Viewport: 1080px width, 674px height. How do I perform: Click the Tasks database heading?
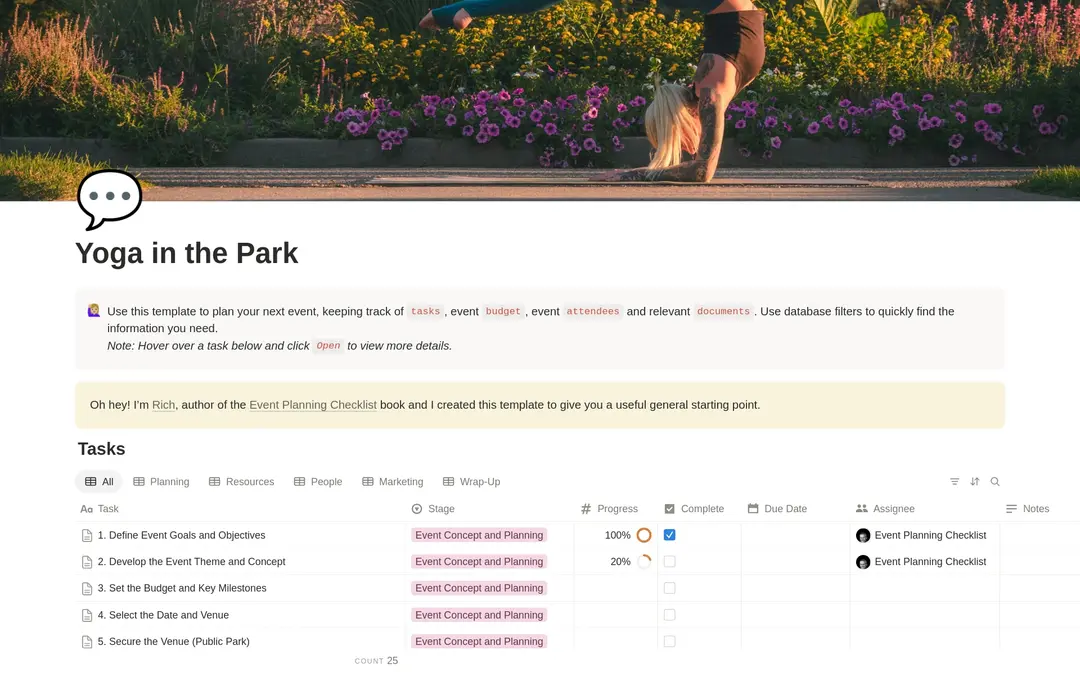click(101, 449)
